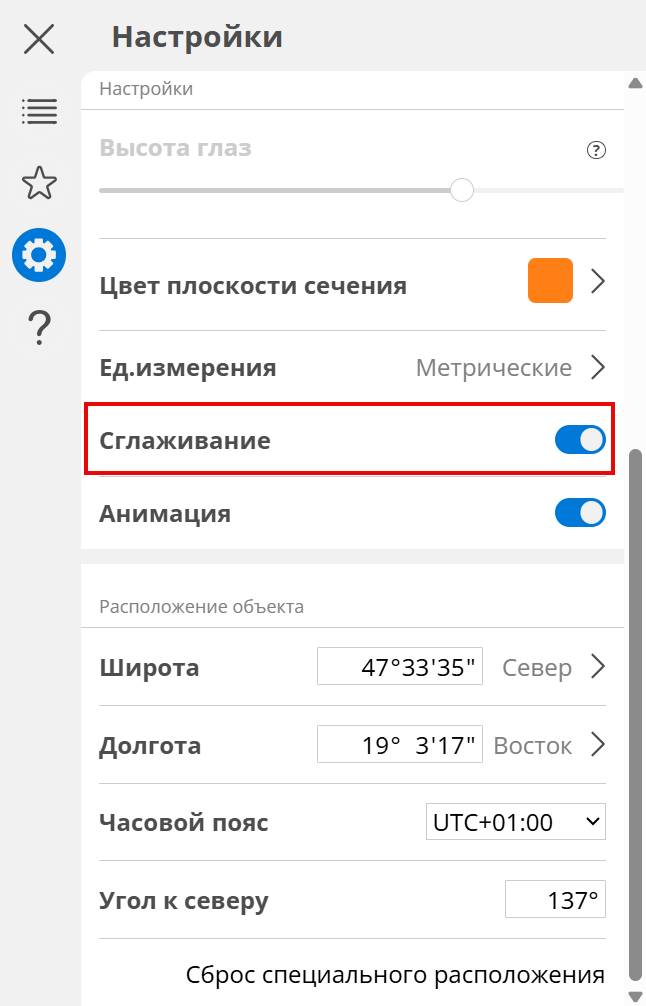Disable the Анимация switch

[580, 513]
